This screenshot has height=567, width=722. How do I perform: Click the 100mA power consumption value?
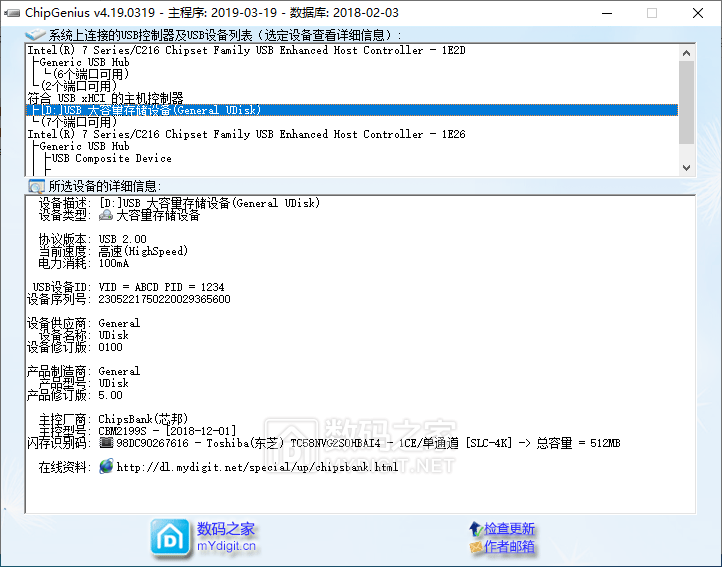[114, 263]
